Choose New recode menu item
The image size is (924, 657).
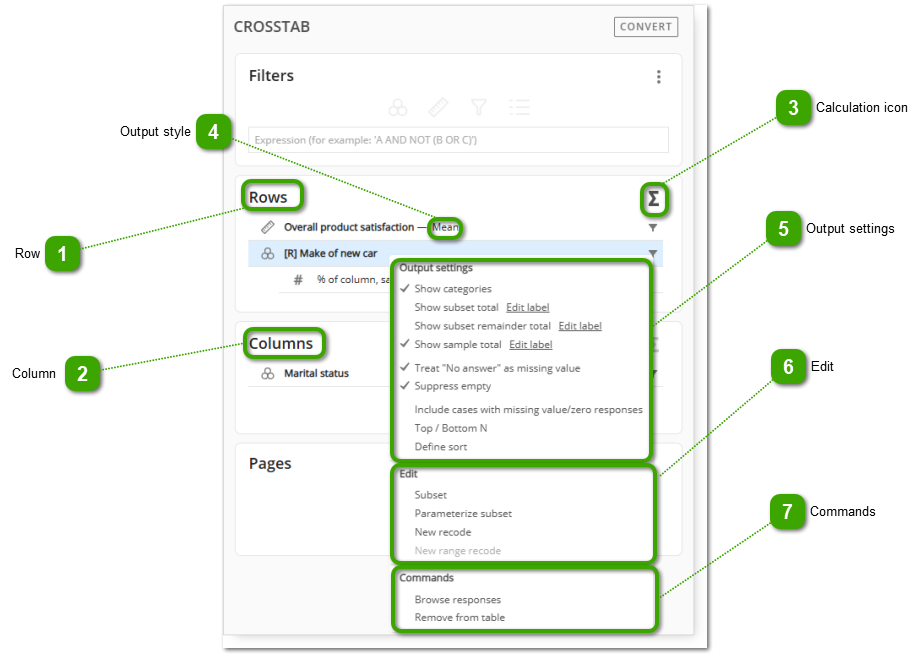[x=443, y=532]
